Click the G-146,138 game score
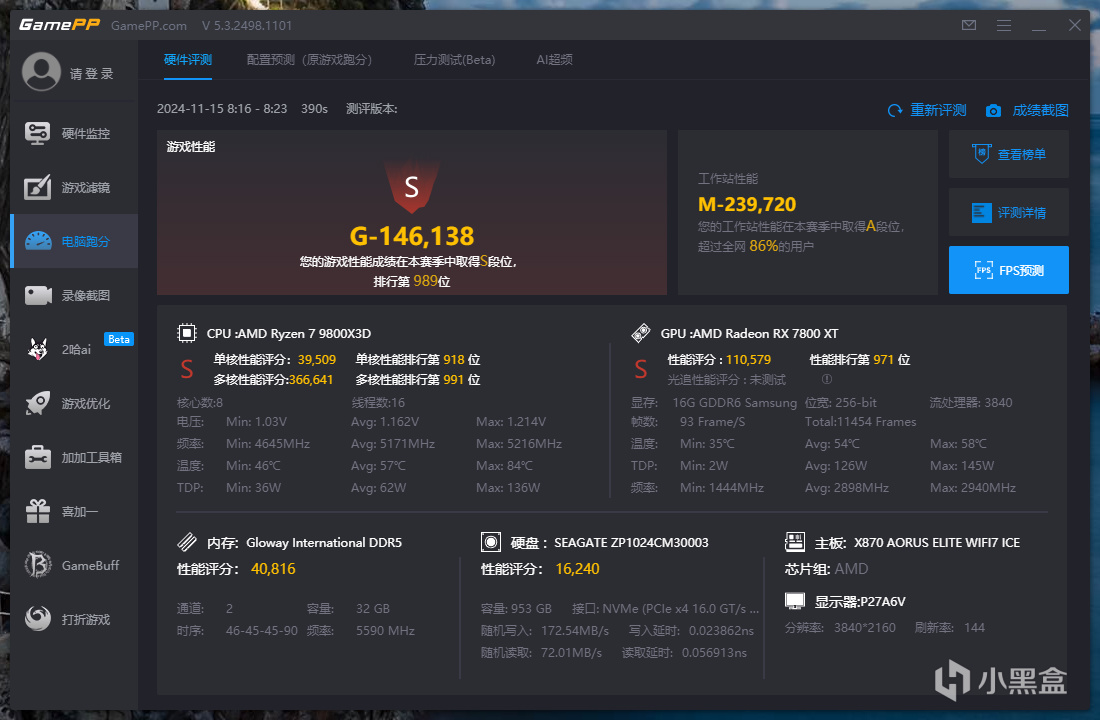Image resolution: width=1100 pixels, height=720 pixels. [412, 236]
